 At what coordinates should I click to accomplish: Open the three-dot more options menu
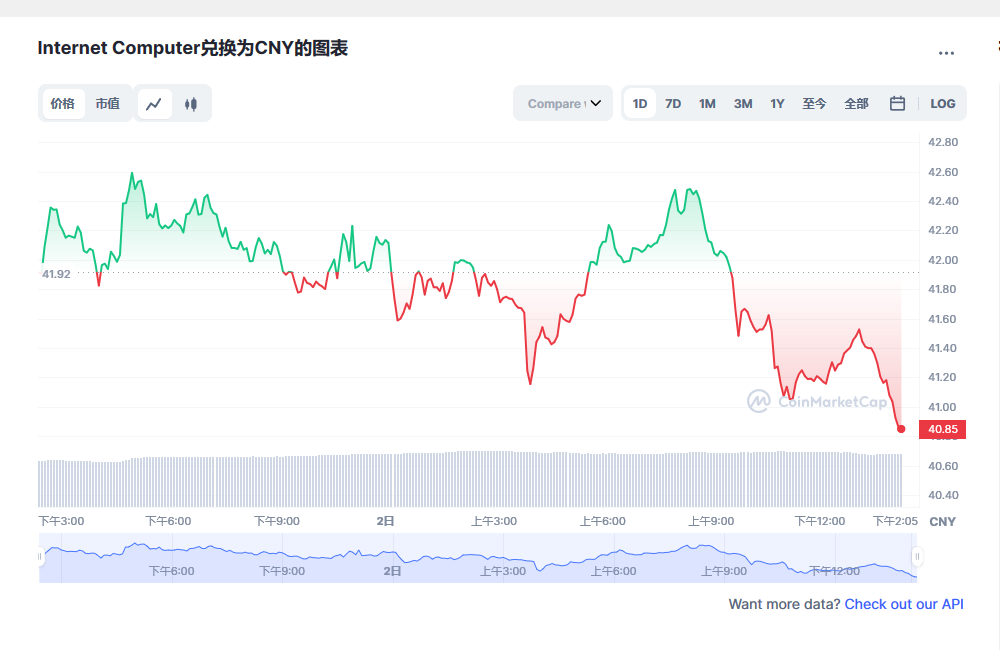946,53
